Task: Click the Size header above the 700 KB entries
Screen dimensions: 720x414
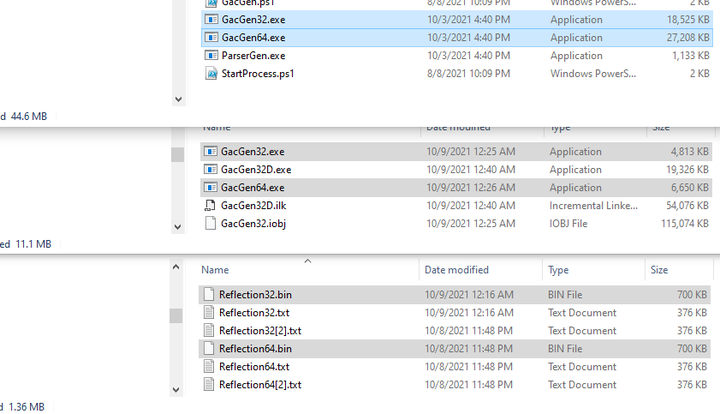Action: [x=660, y=270]
